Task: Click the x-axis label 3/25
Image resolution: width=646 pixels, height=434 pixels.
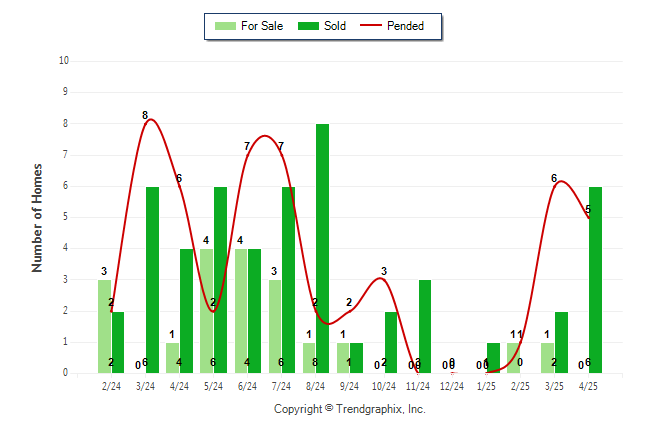Action: tap(554, 386)
